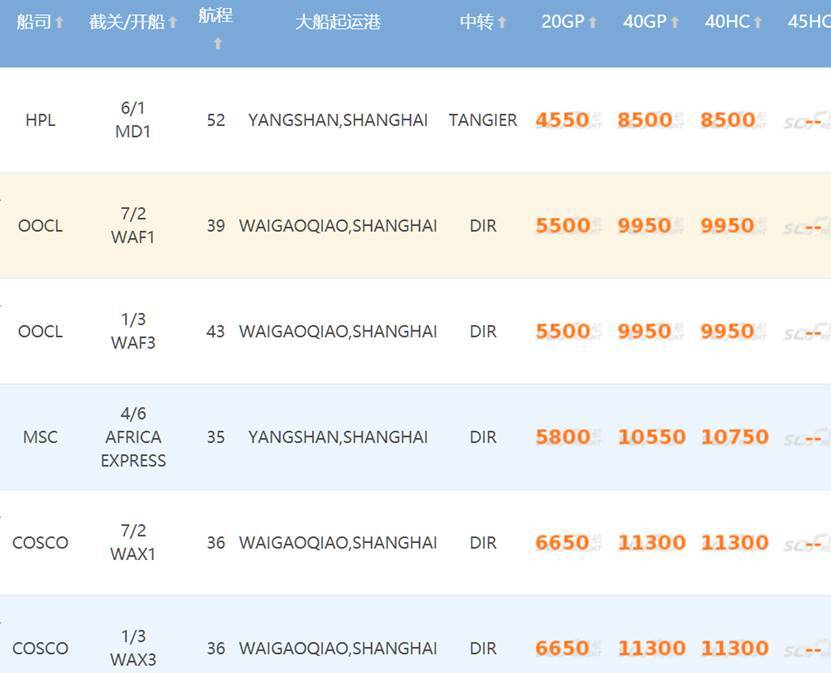831x673 pixels.
Task: Click WAIGAOQIAO,SHANGHAI in the WAF3 row
Action: point(338,331)
